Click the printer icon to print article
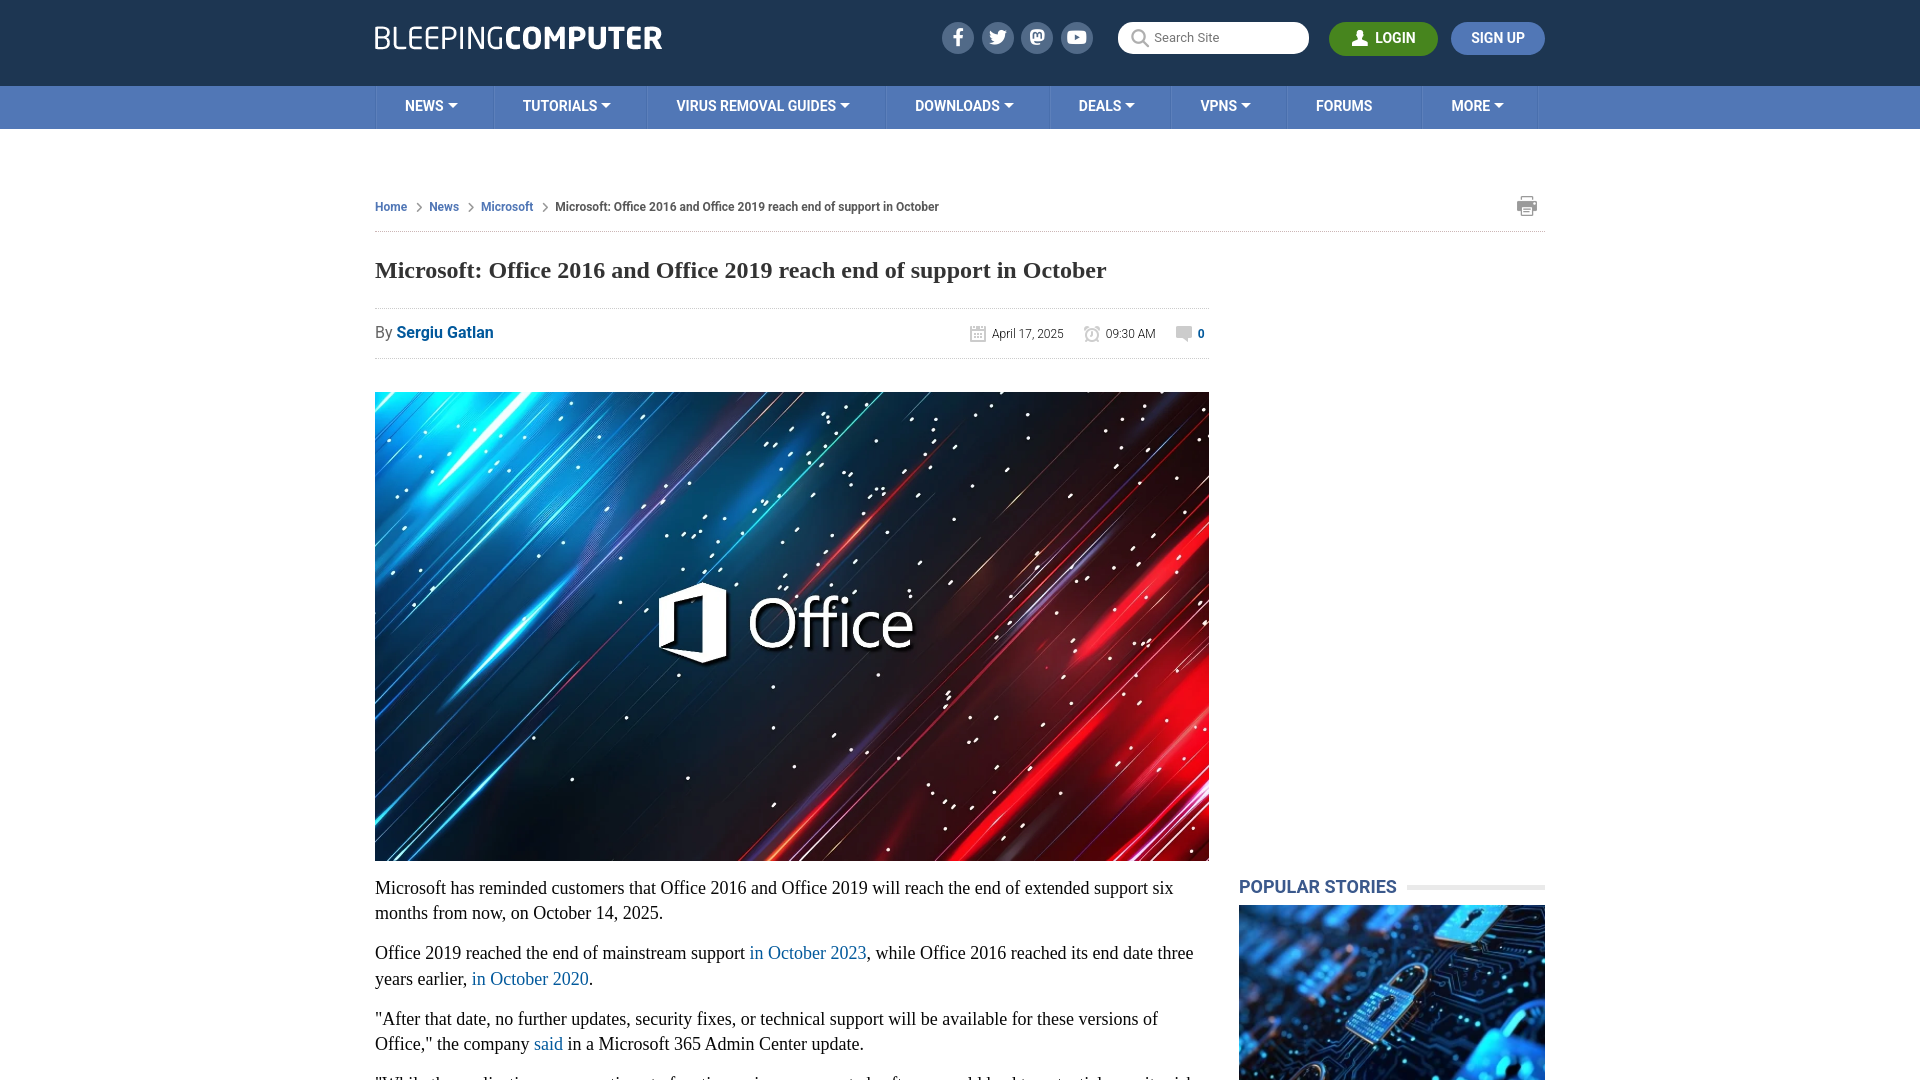Screen dimensions: 1920x1080 [x=1526, y=206]
